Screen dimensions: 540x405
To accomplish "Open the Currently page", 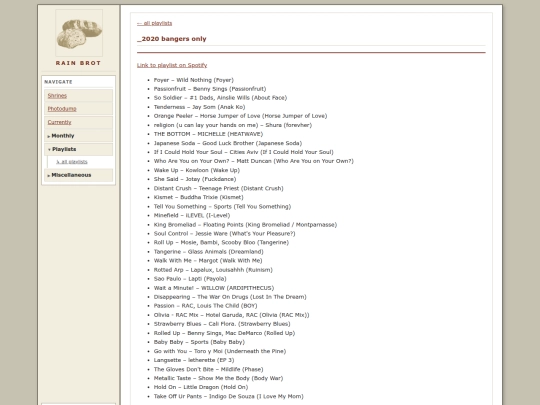I will (59, 122).
